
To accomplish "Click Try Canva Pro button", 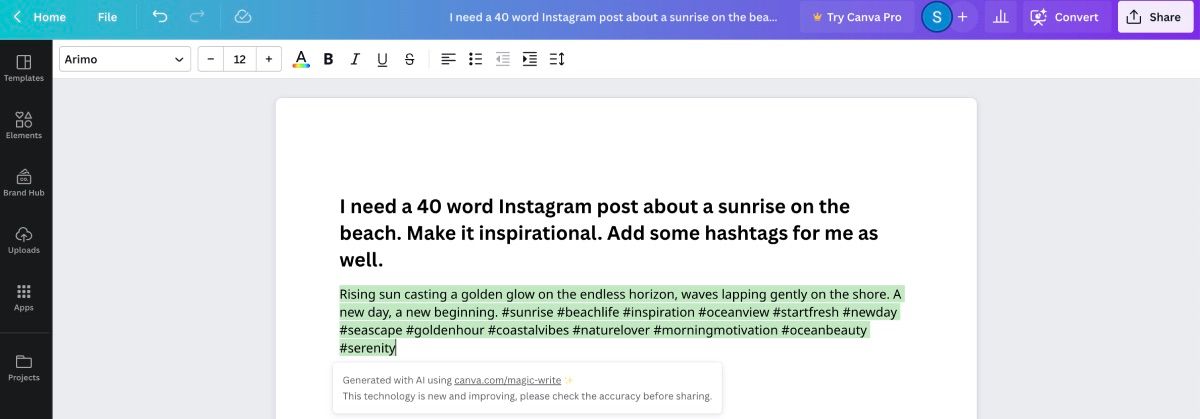I will (856, 17).
